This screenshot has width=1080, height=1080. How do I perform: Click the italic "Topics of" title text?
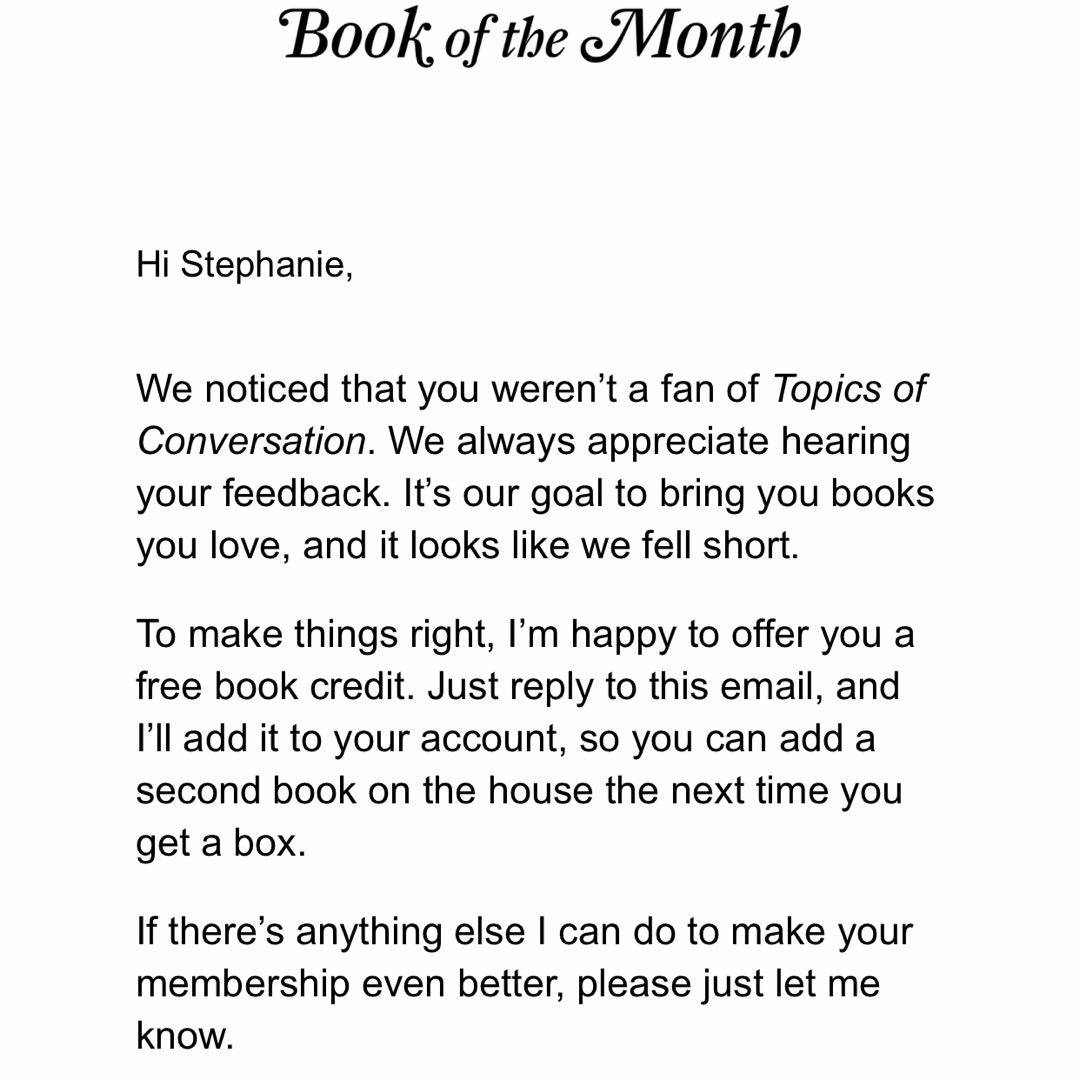pyautogui.click(x=850, y=389)
